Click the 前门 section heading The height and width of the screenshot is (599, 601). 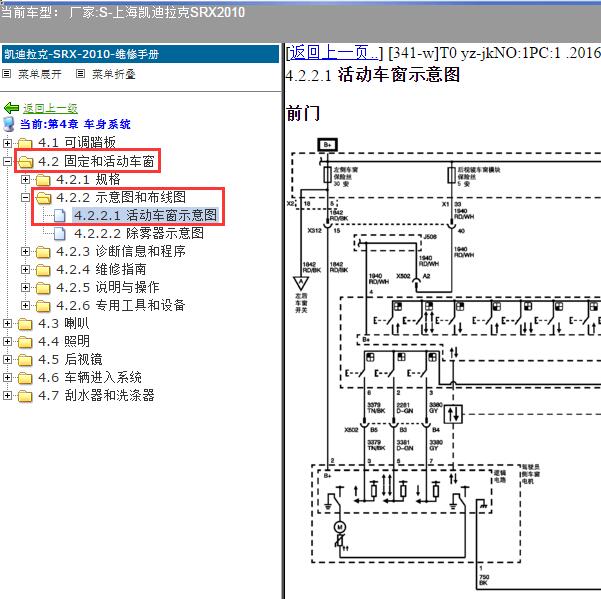303,113
